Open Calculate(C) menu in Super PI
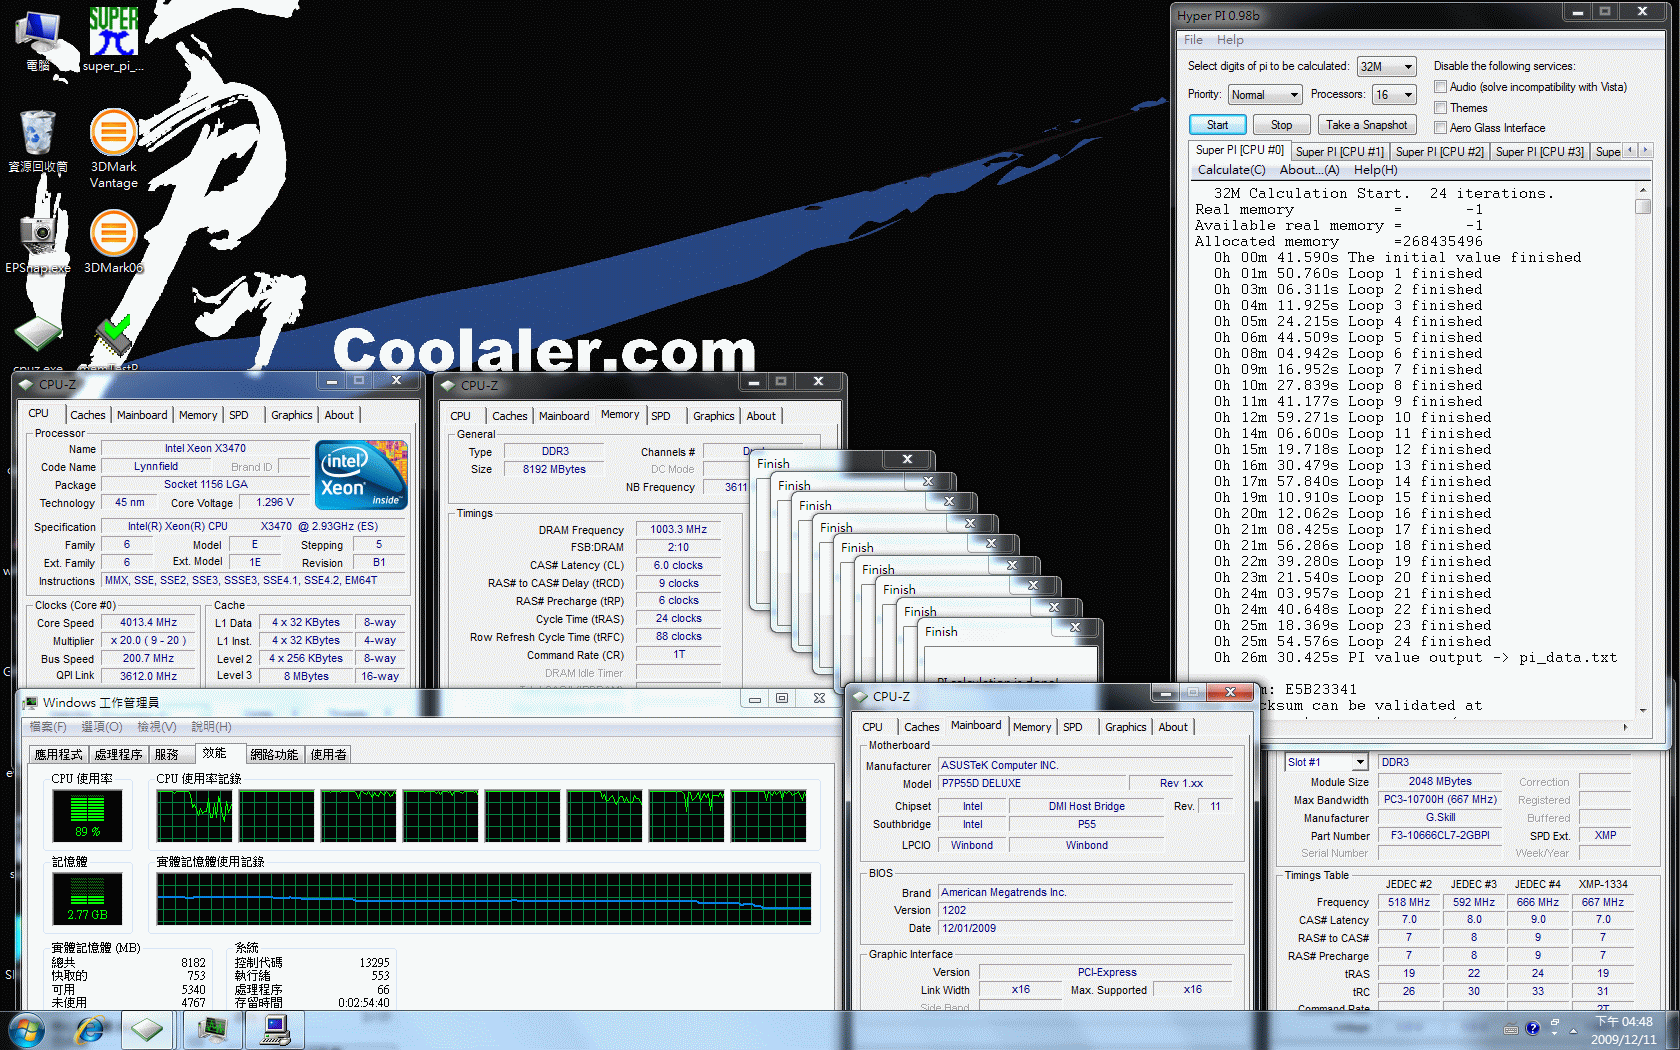This screenshot has height=1050, width=1680. click(1232, 170)
